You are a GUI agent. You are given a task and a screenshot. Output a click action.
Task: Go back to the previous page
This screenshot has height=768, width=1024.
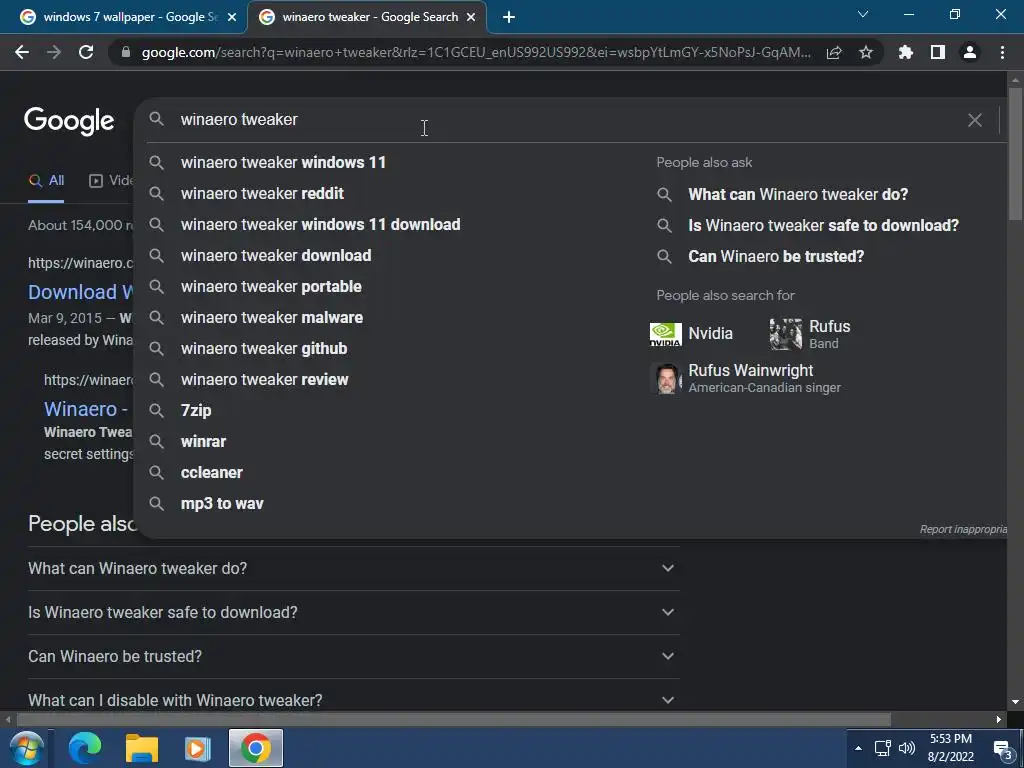22,52
